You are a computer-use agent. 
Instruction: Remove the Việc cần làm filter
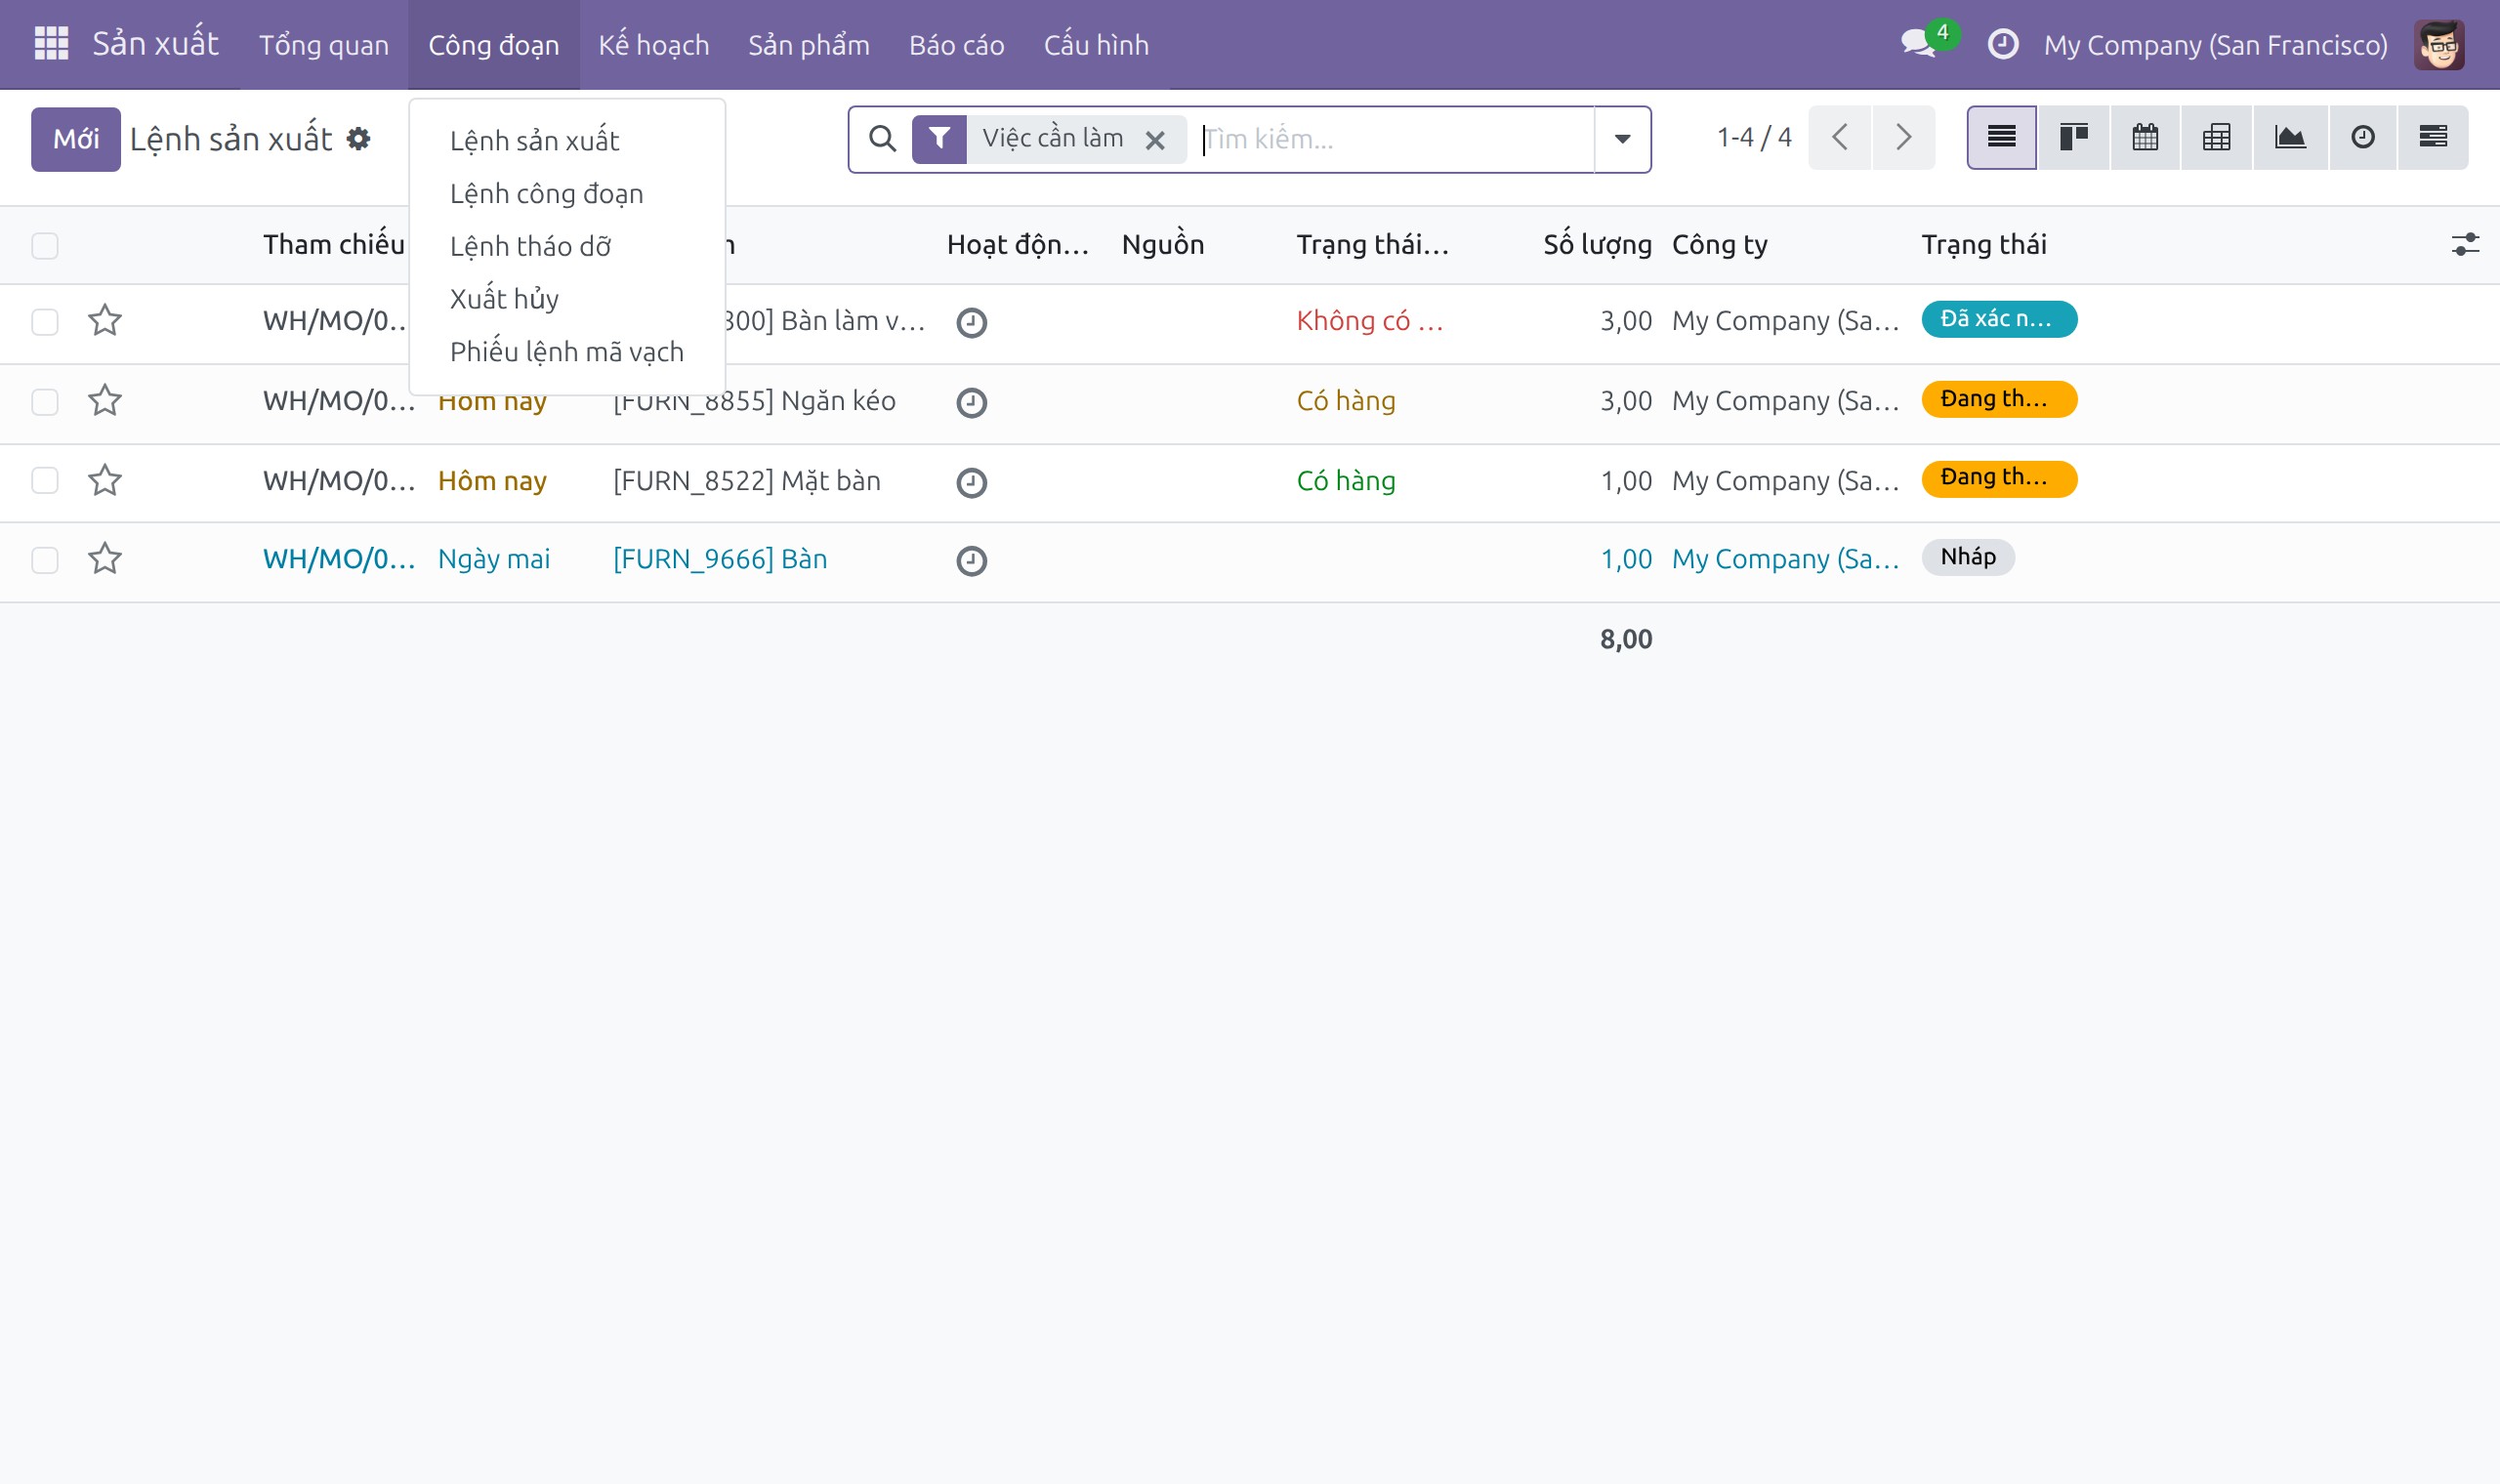pos(1154,140)
